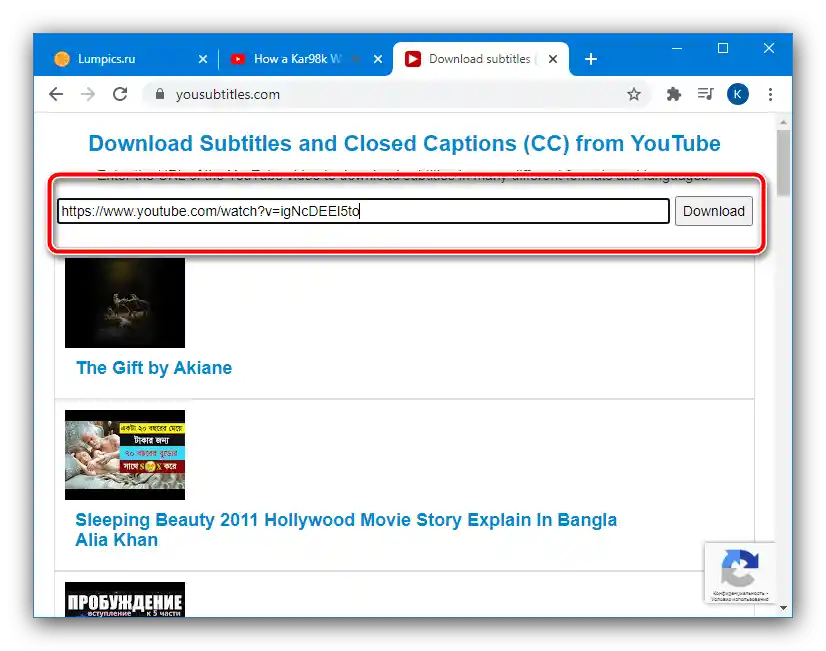Click the reCAPTCHA badge
Image resolution: width=826 pixels, height=651 pixels.
point(740,573)
